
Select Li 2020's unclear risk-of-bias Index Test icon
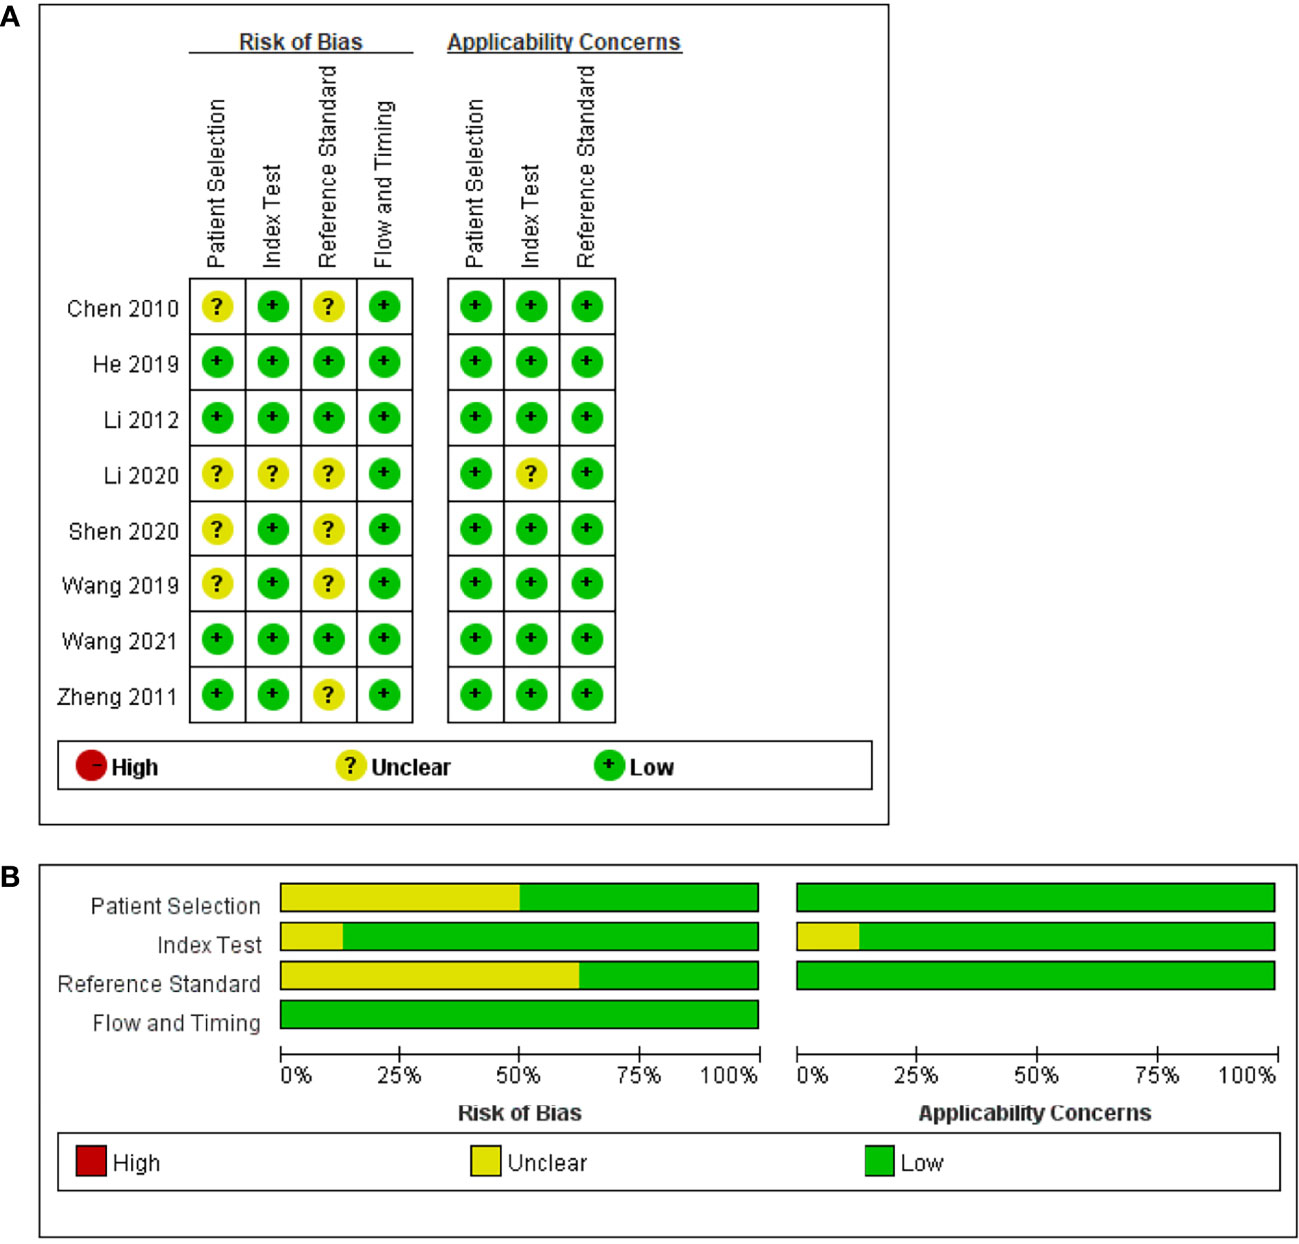[273, 473]
